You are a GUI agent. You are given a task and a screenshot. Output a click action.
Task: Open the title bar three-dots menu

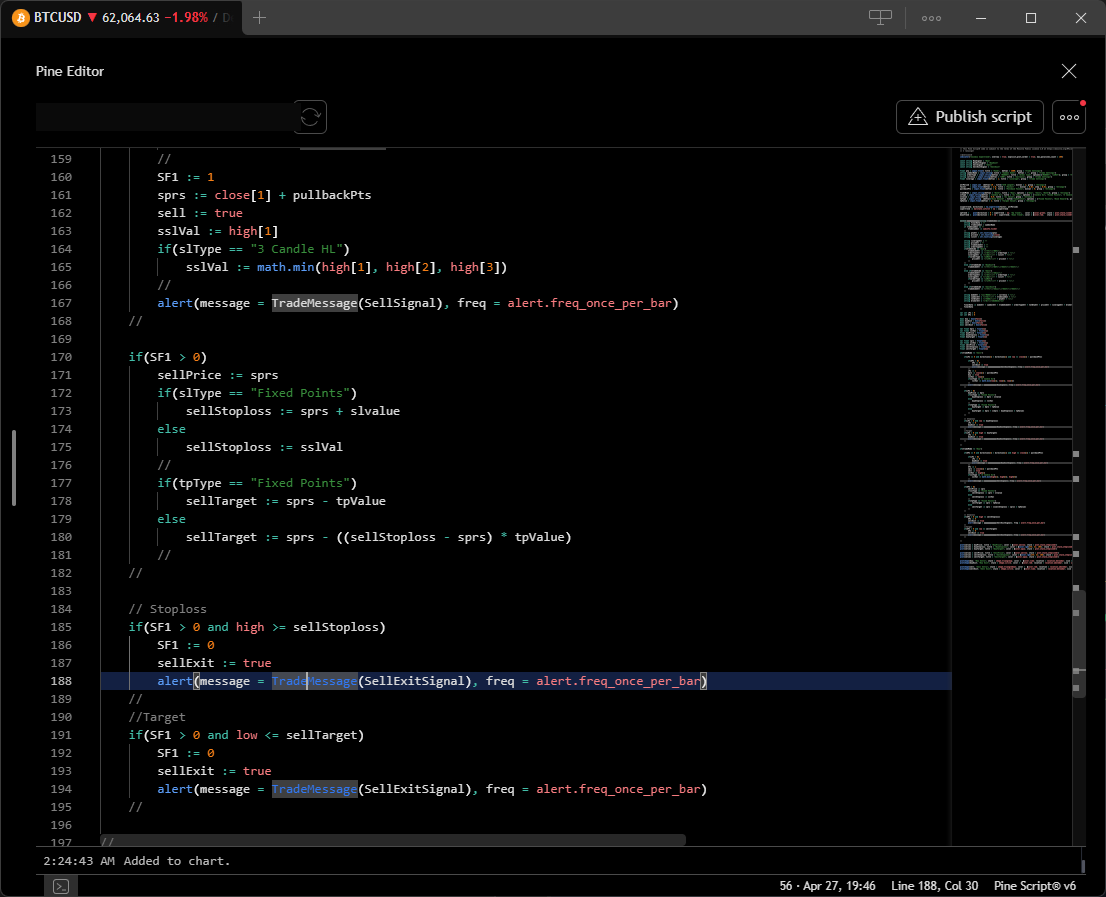pos(931,18)
